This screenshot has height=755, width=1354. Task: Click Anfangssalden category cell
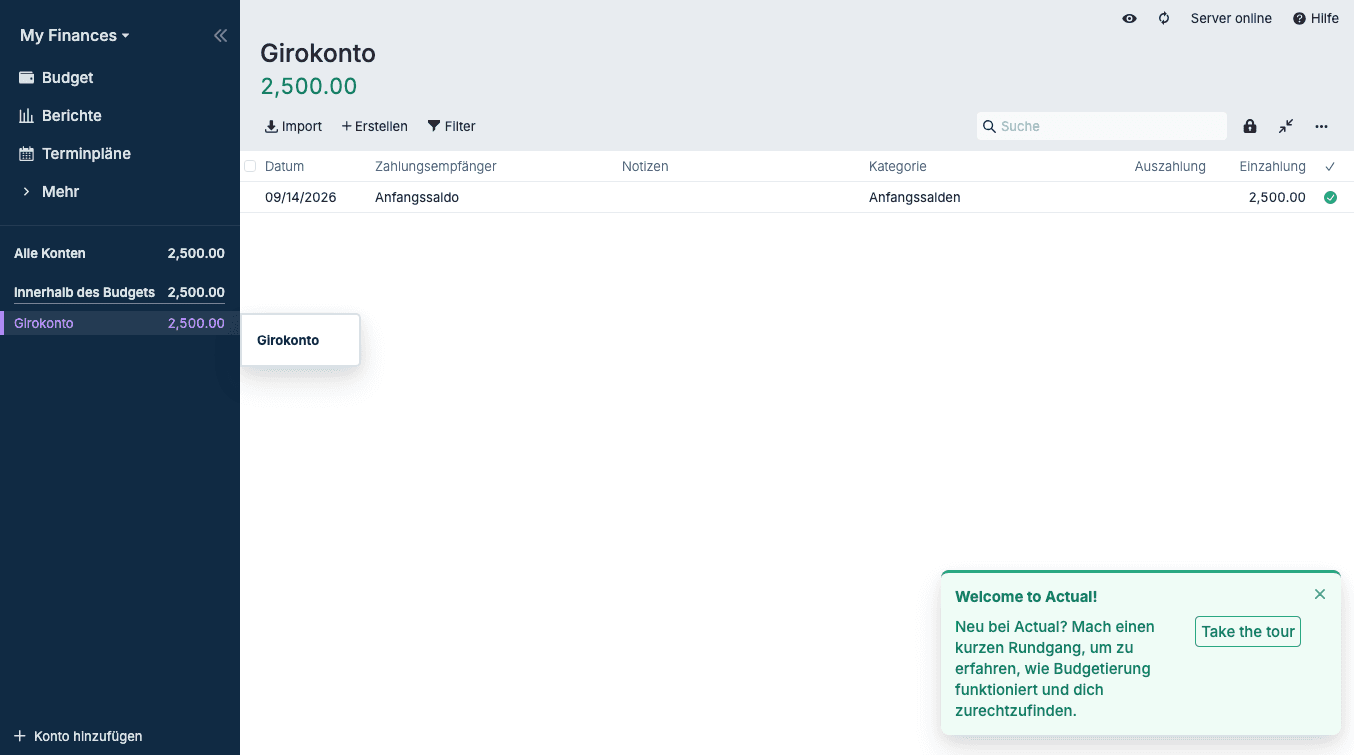pyautogui.click(x=987, y=197)
